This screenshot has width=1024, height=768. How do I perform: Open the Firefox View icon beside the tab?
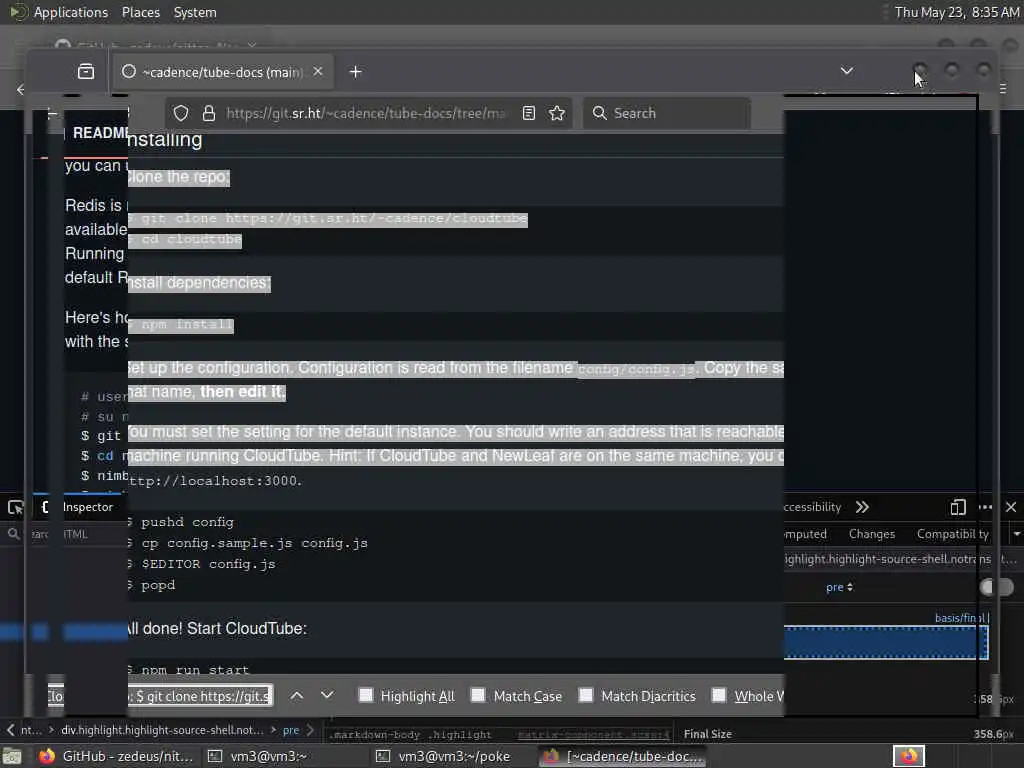coord(86,71)
